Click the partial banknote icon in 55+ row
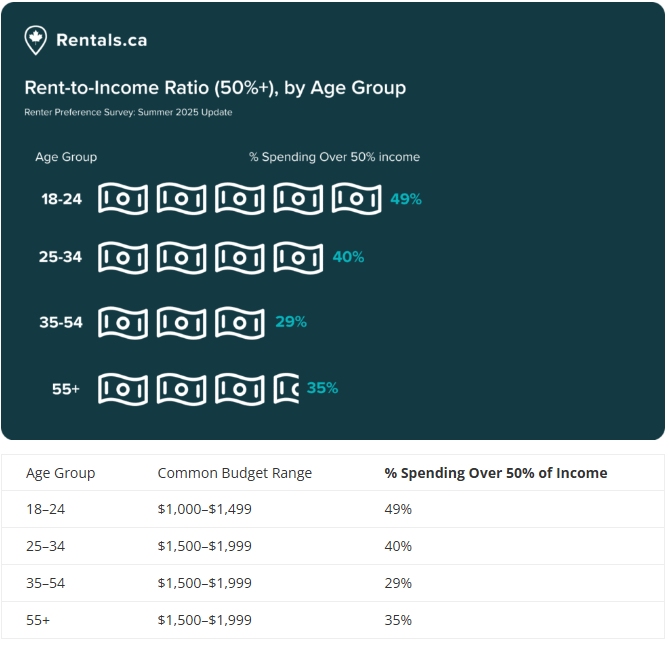 coord(286,389)
